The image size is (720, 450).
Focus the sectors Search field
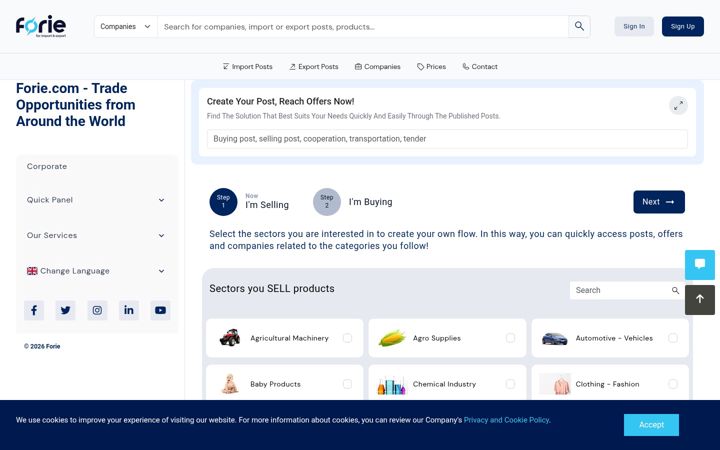click(x=620, y=290)
